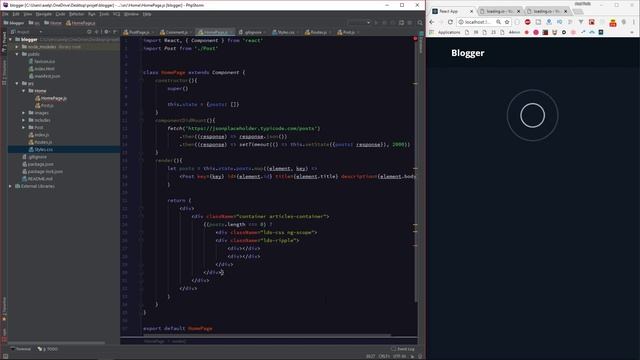Viewport: 640px width, 360px height.
Task: Select README.md in the project tree
Action: [40, 179]
